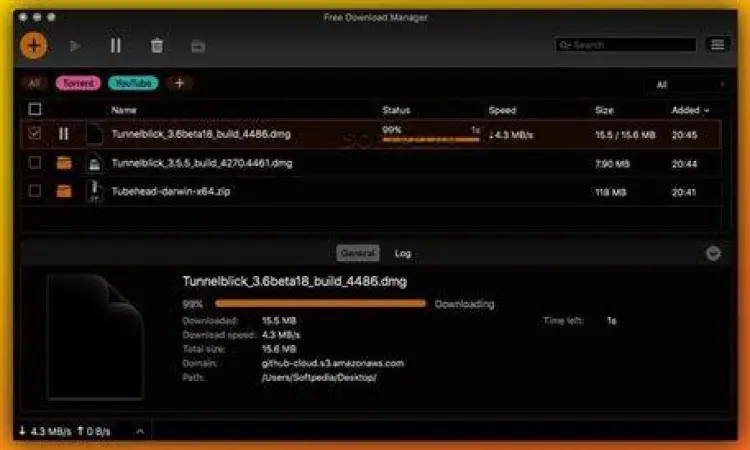The width and height of the screenshot is (750, 450).
Task: Select Tunnelblick_3.5.5_build_4270.4461.dmg file name
Action: [x=202, y=163]
